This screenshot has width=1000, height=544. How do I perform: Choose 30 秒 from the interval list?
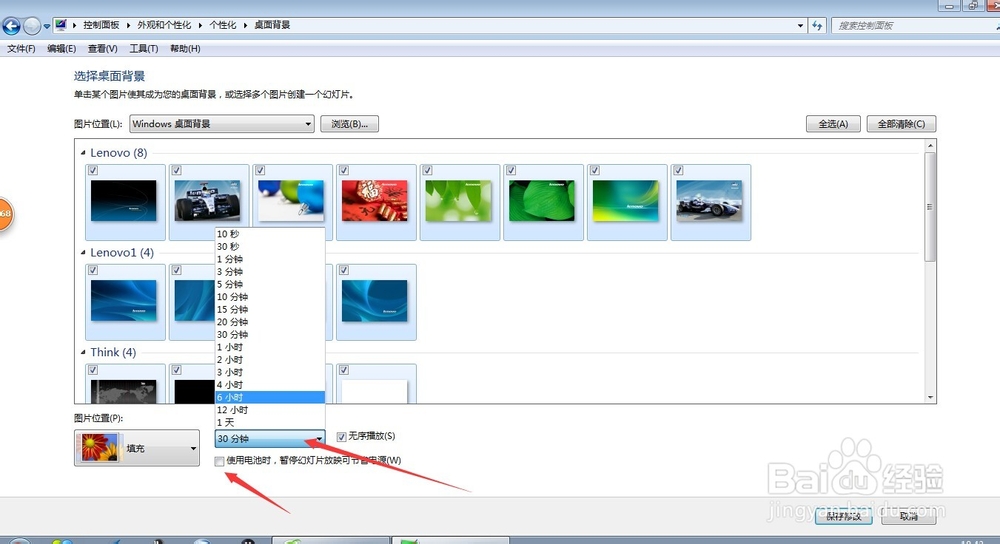[270, 246]
